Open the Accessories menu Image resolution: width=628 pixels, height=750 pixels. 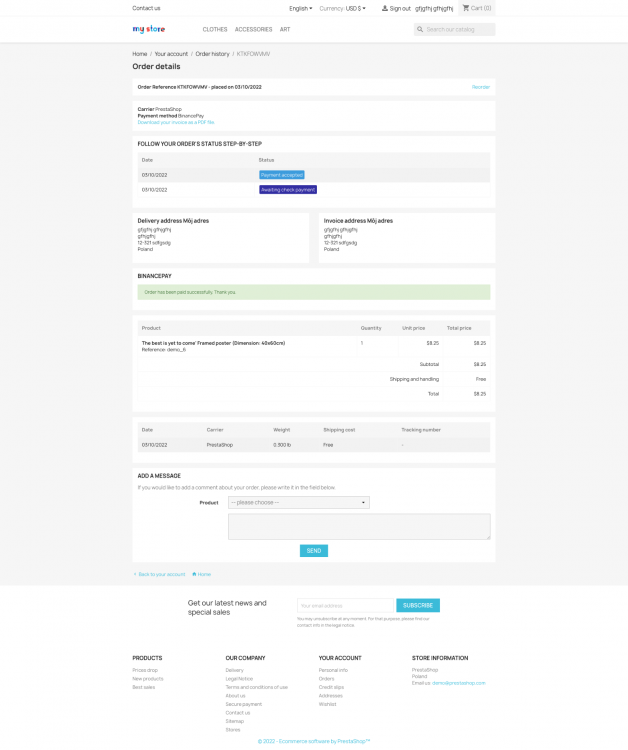(253, 30)
